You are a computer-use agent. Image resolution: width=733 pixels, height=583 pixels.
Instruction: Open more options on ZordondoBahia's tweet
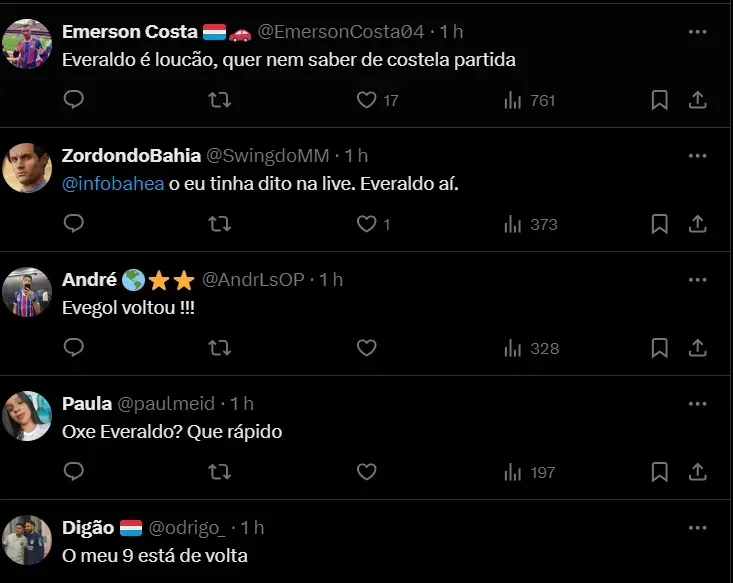tap(698, 156)
